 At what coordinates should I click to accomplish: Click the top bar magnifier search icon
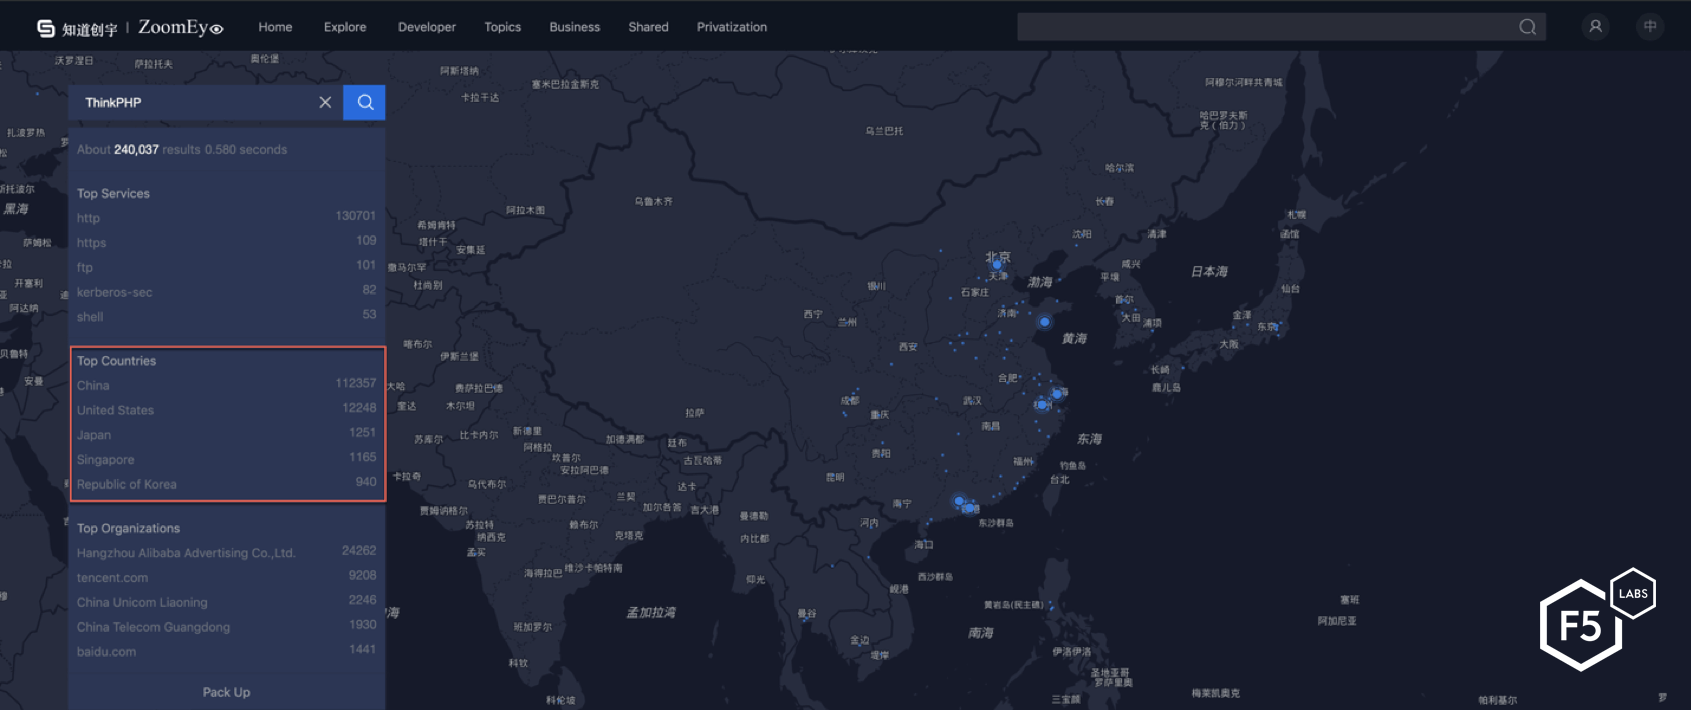1527,27
